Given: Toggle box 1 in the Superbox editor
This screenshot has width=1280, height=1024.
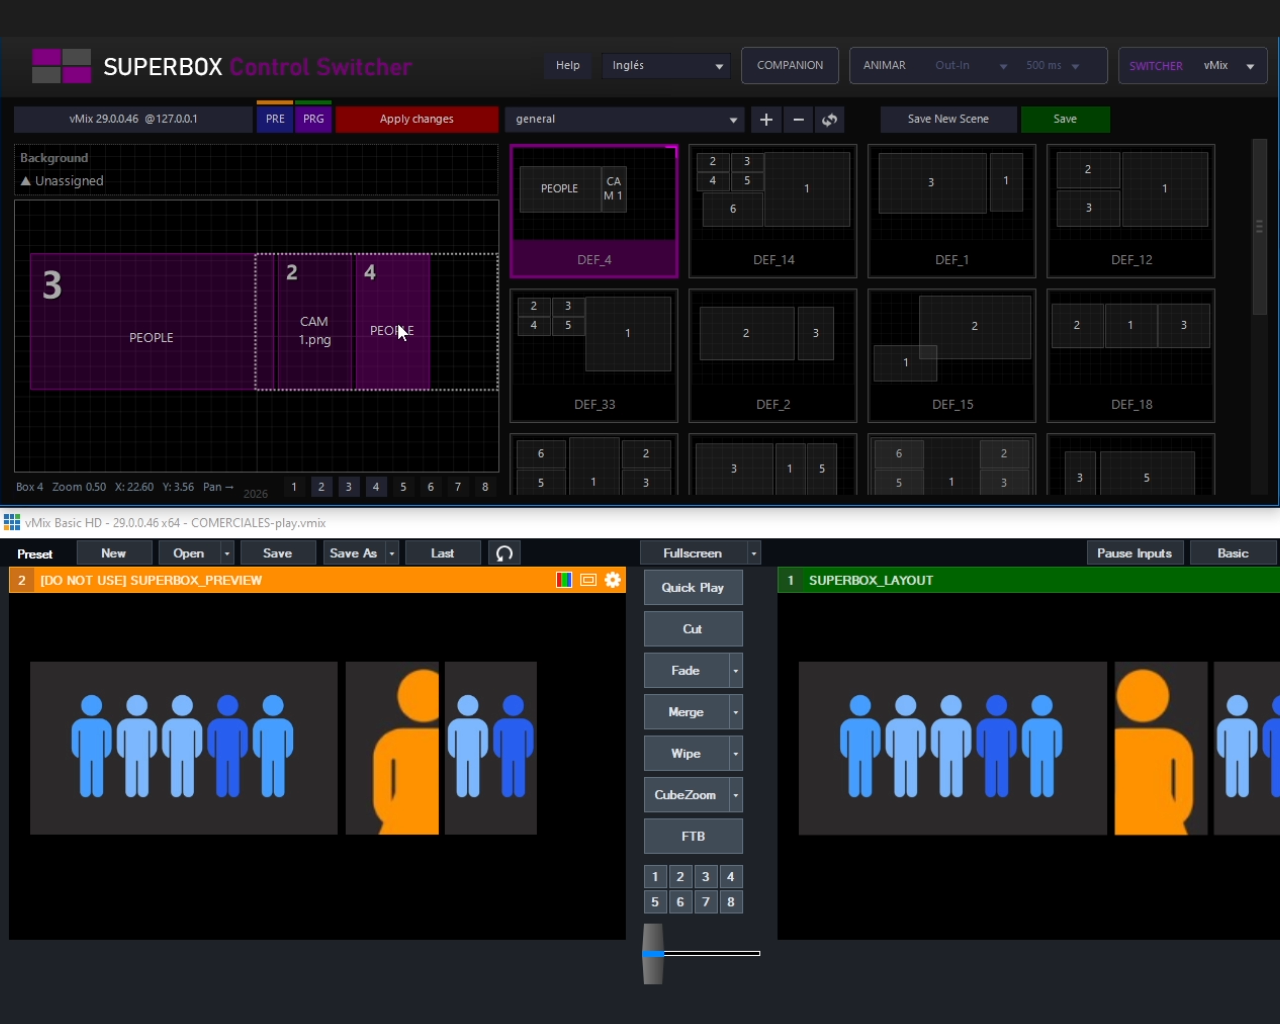Looking at the screenshot, I should 294,487.
